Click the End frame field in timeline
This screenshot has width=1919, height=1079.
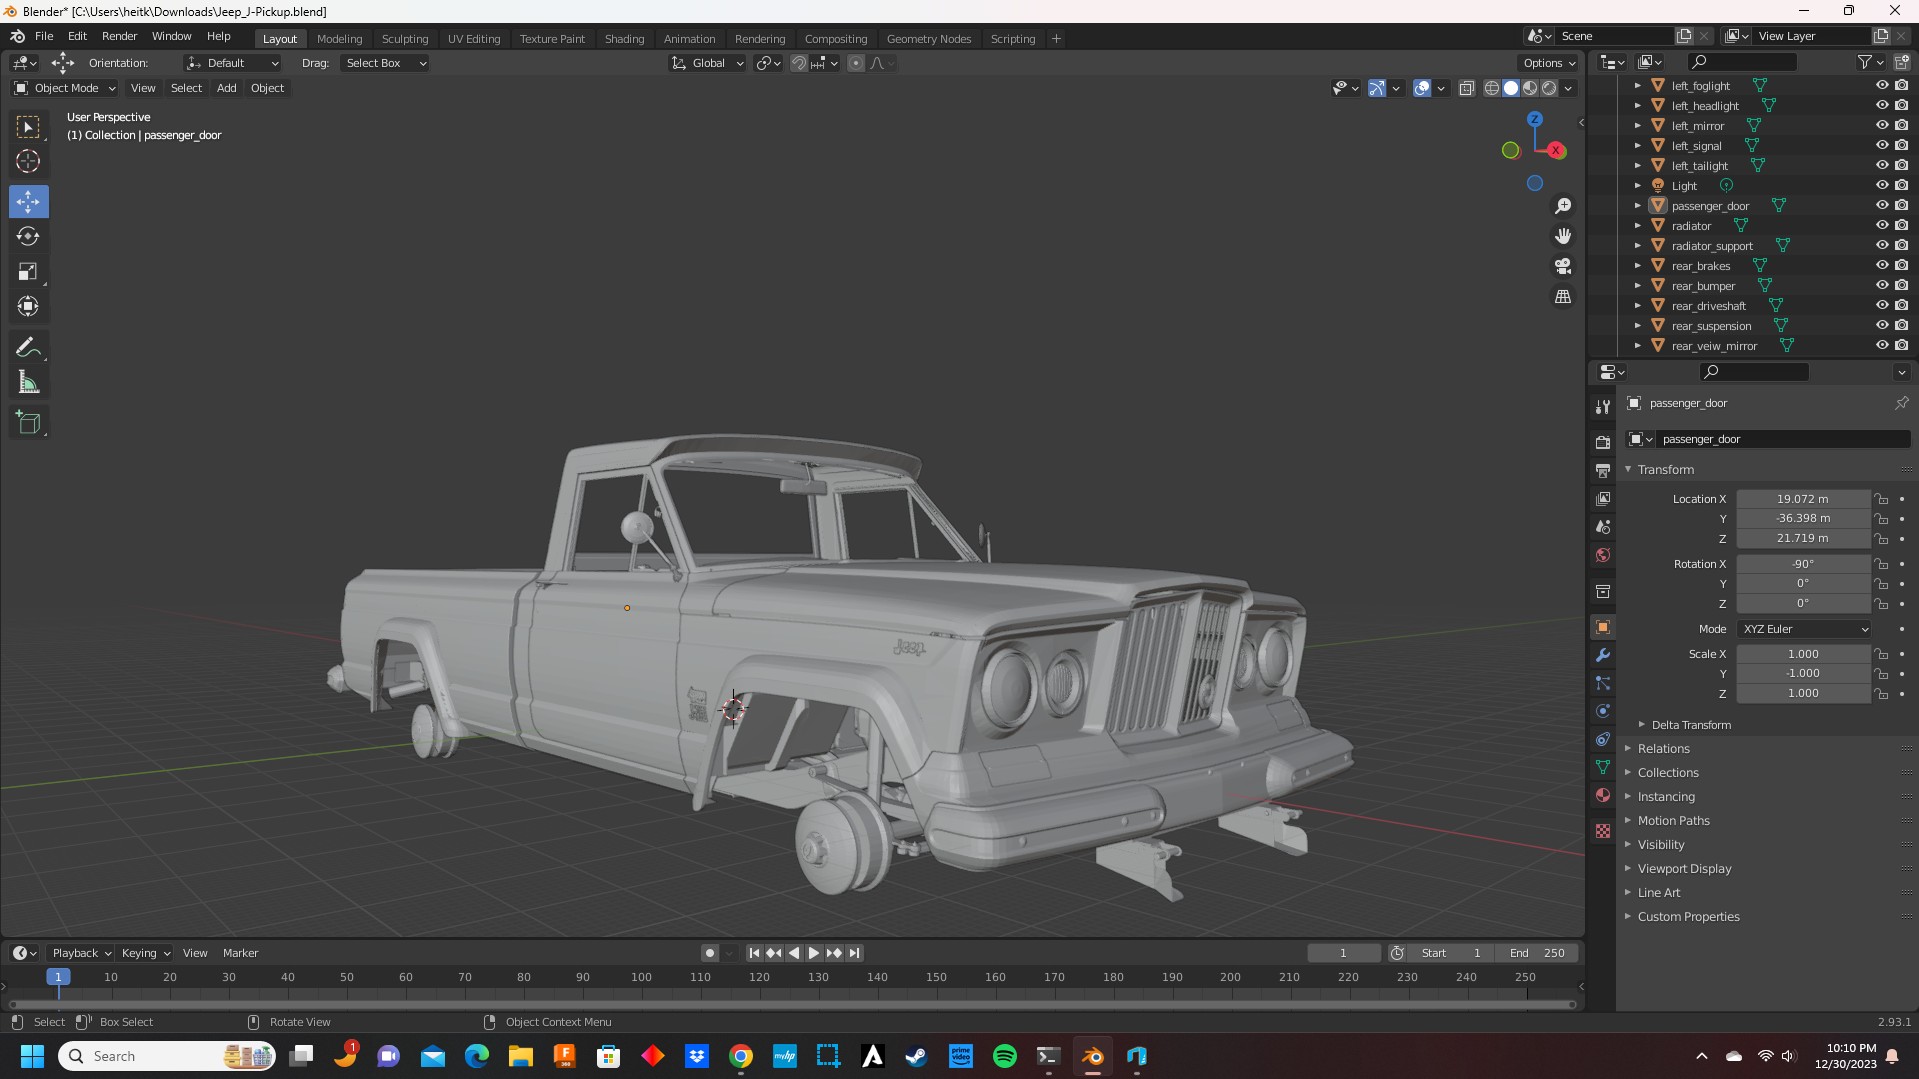[x=1538, y=953]
